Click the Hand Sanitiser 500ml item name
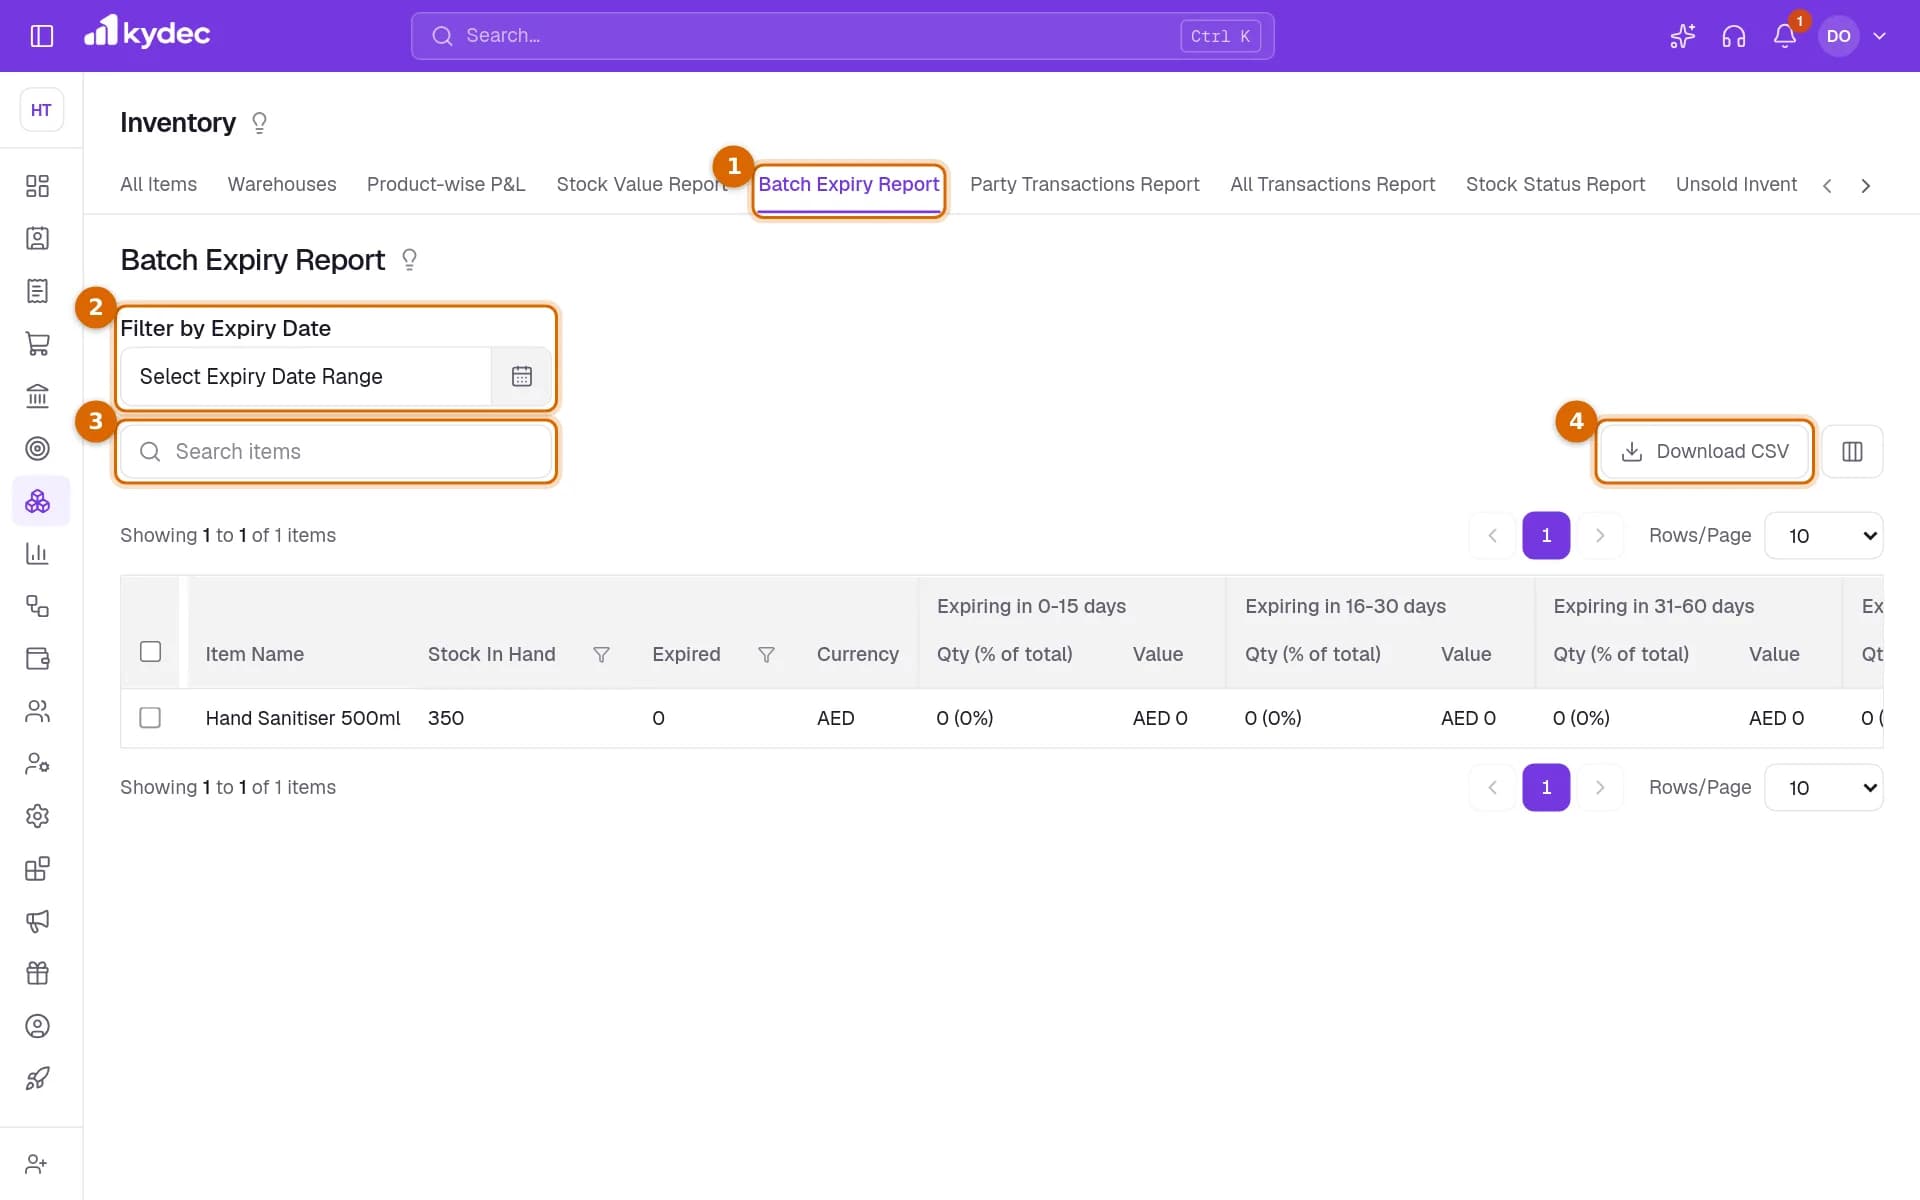 click(303, 718)
